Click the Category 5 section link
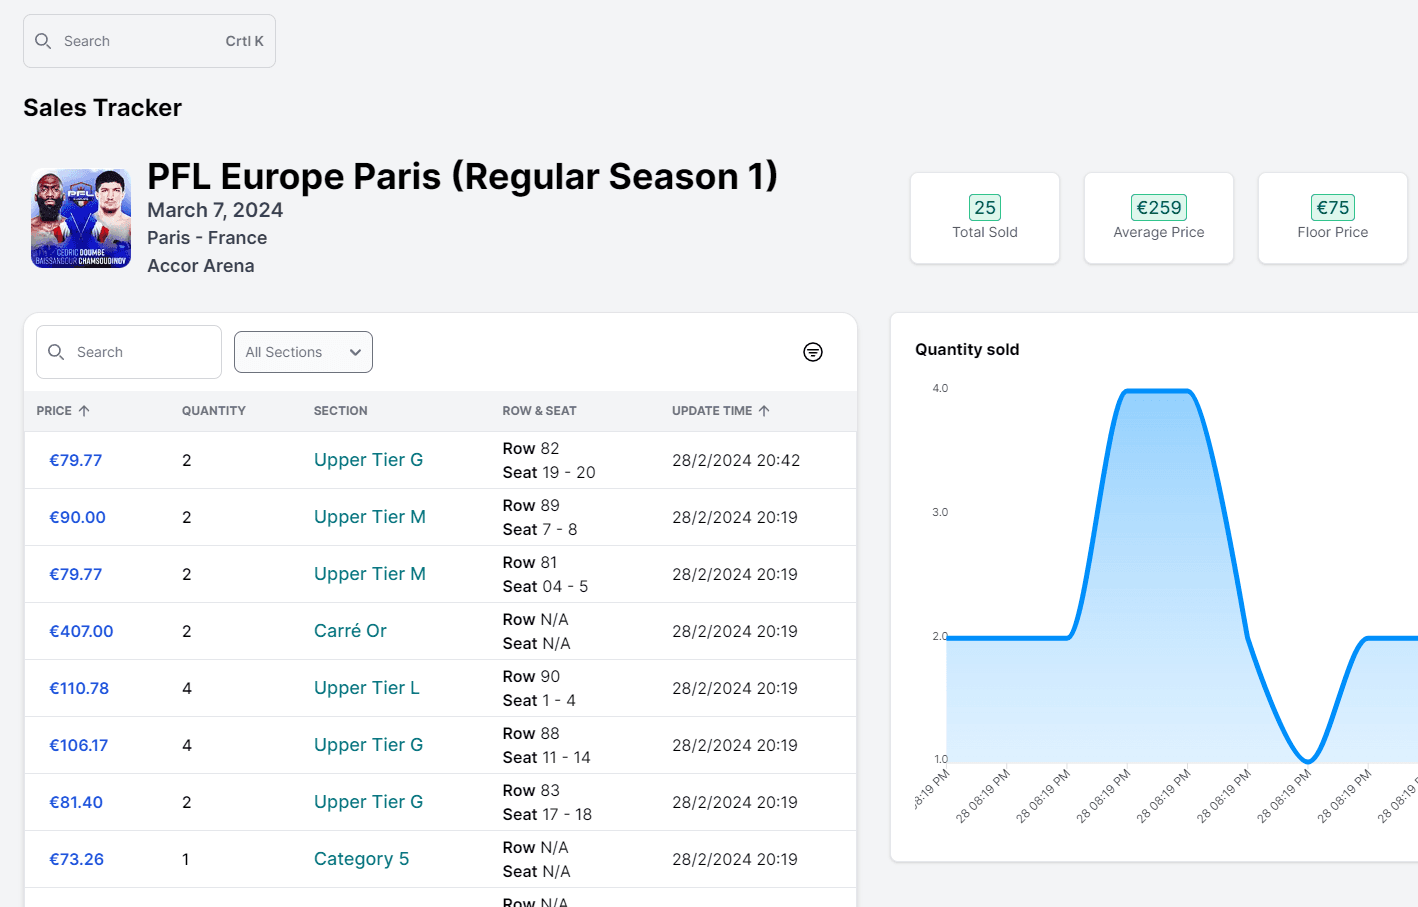 361,859
